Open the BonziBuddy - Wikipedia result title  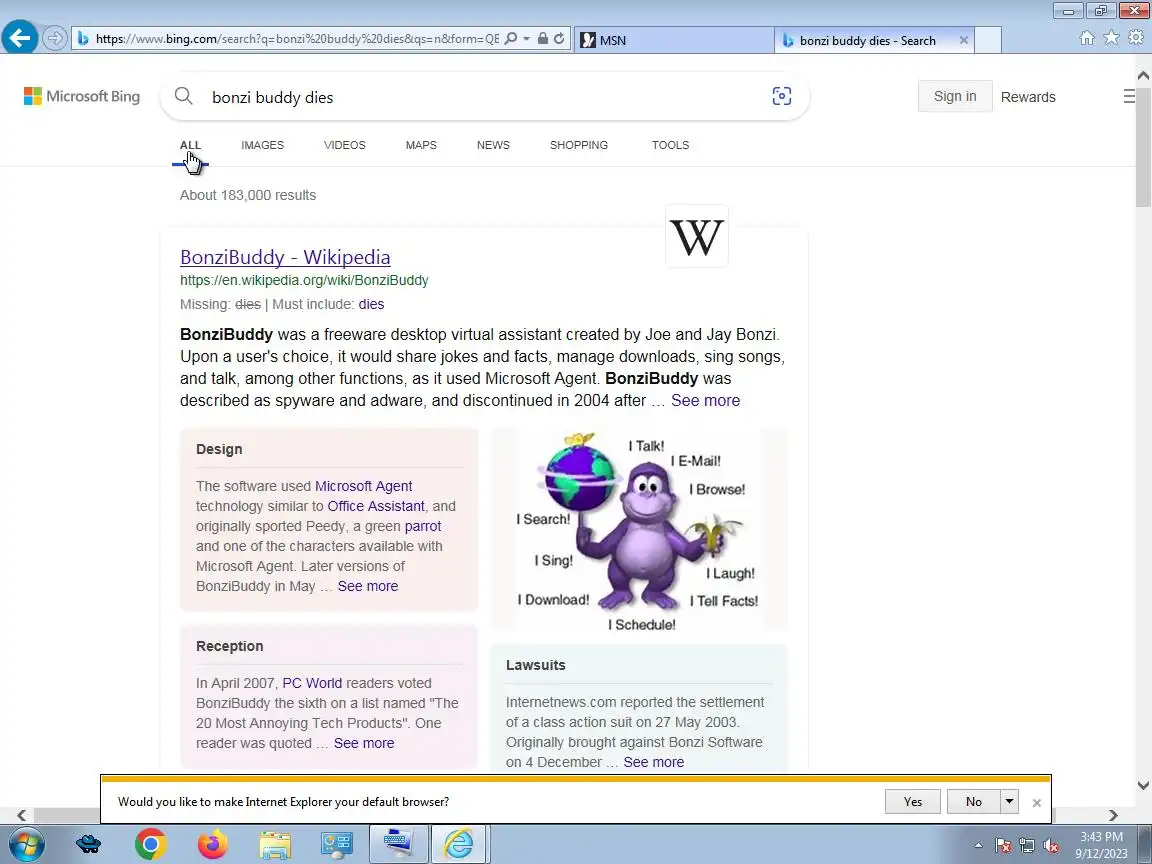(285, 257)
